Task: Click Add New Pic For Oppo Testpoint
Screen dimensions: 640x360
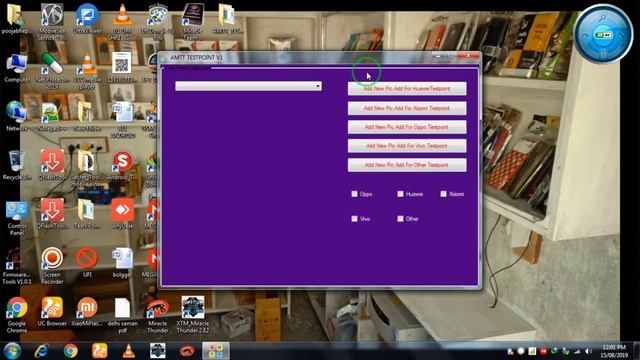Action: (x=407, y=127)
